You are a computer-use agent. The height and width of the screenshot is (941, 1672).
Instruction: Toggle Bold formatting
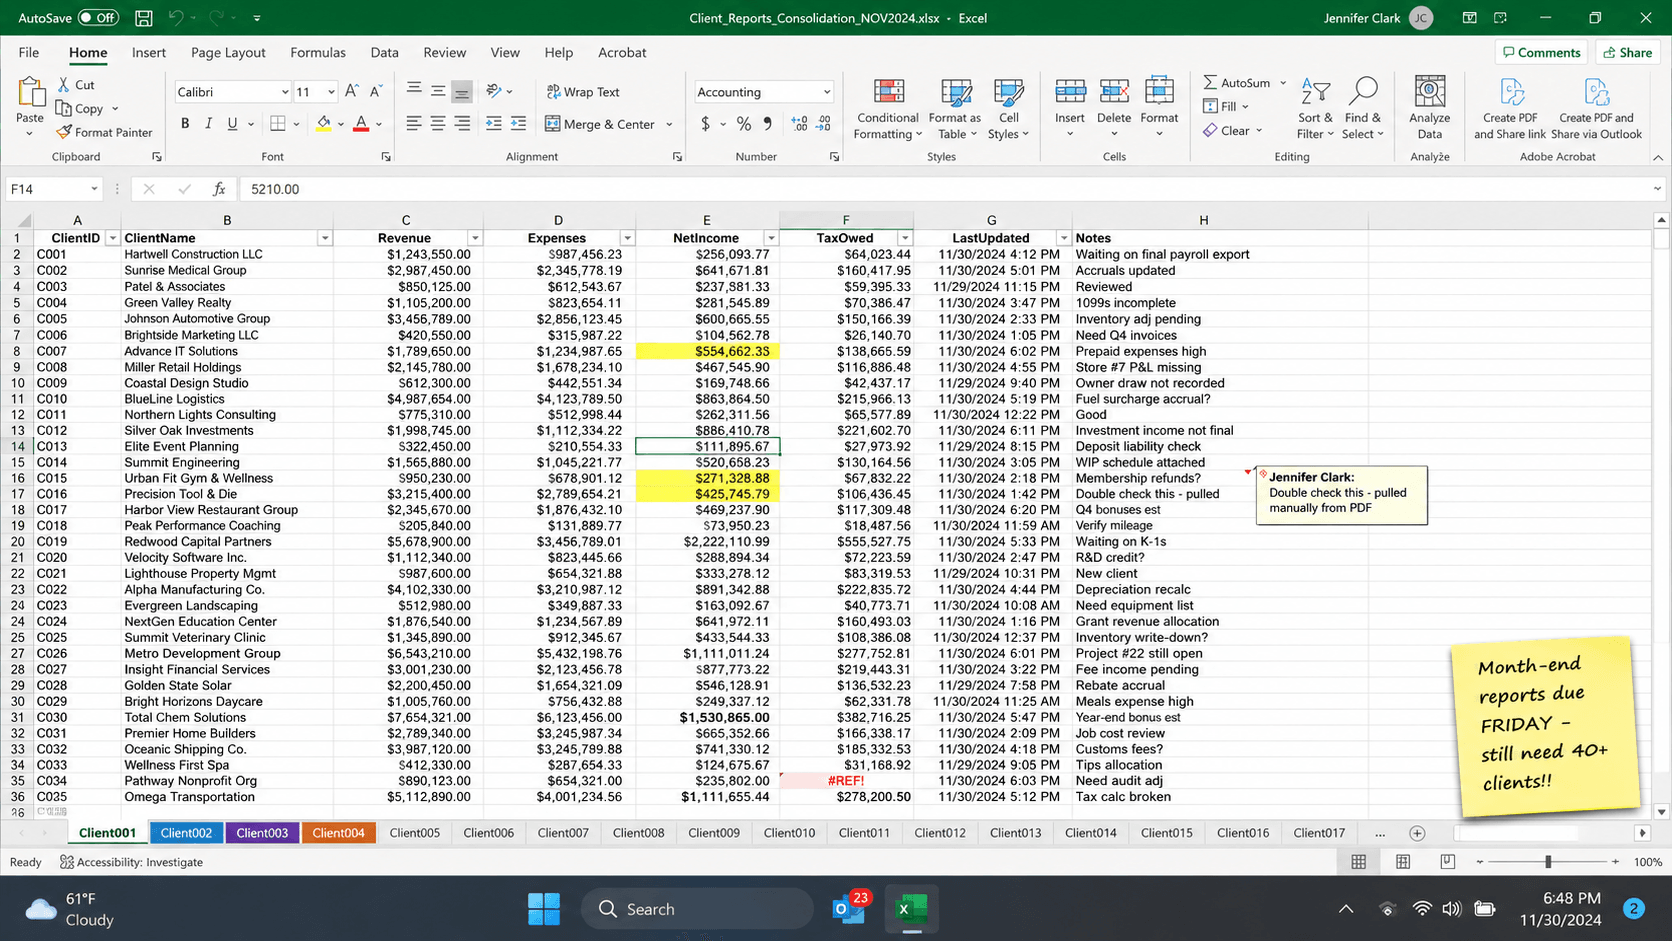185,124
